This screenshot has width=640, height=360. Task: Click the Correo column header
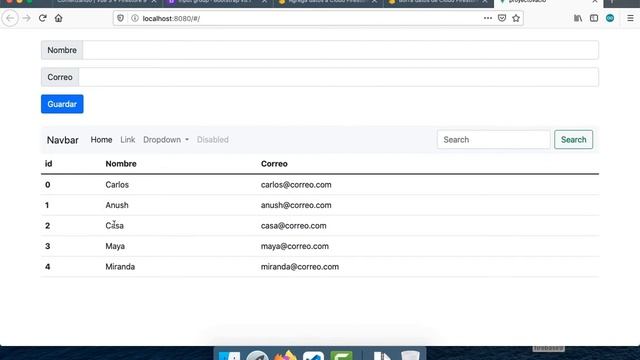[274, 164]
